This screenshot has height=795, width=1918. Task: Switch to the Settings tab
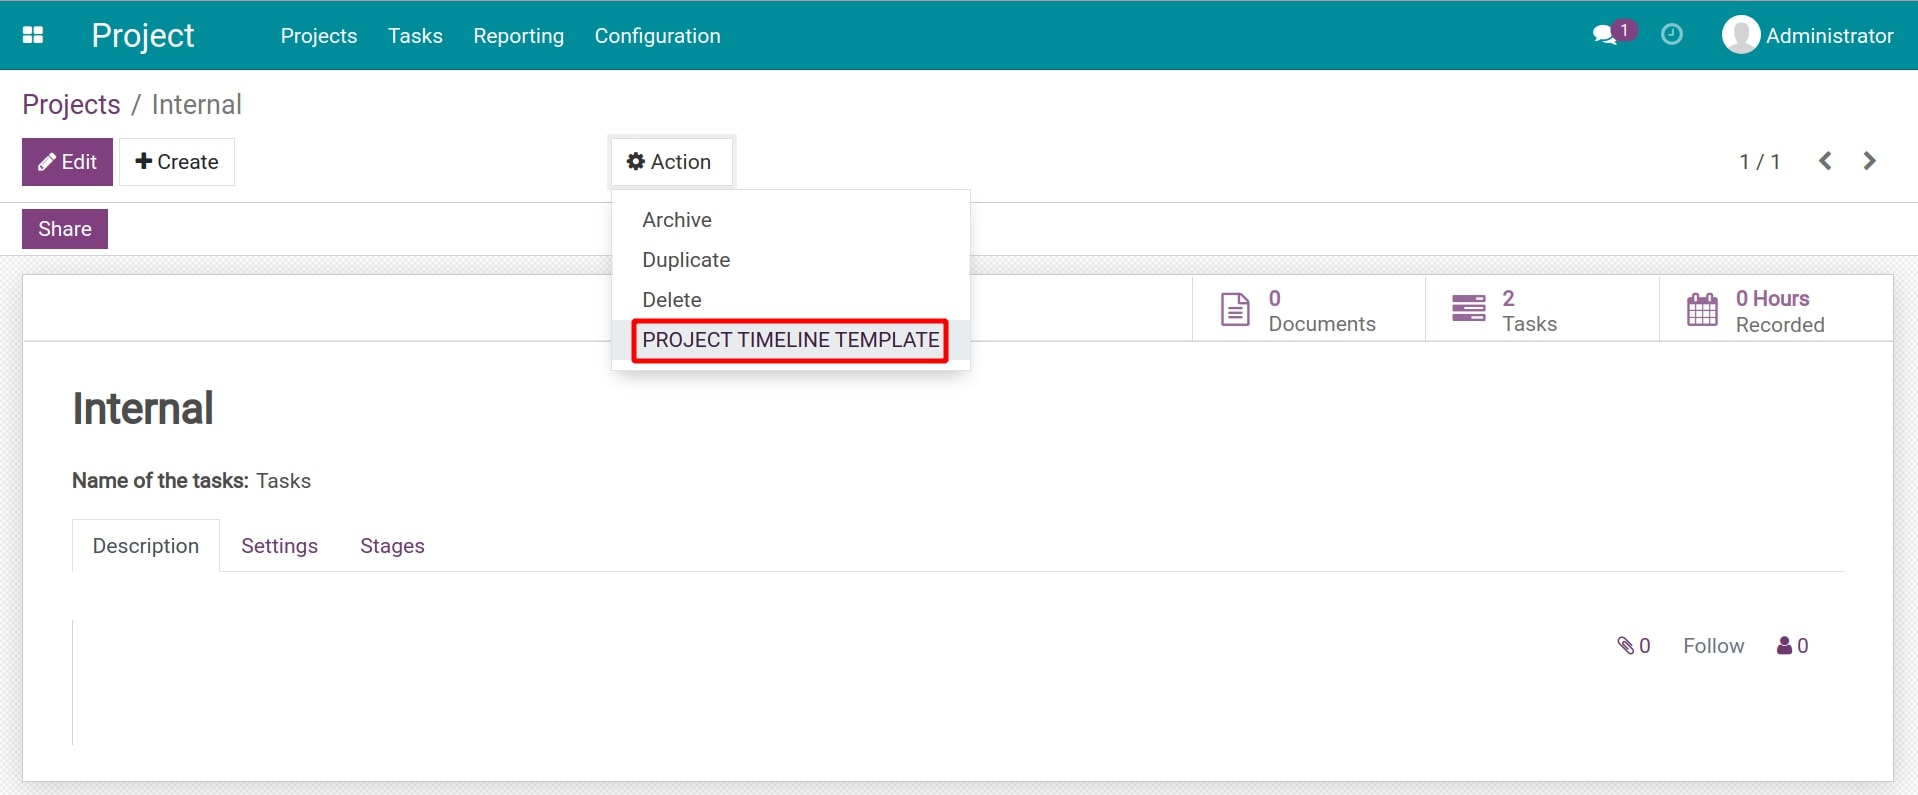pyautogui.click(x=279, y=546)
